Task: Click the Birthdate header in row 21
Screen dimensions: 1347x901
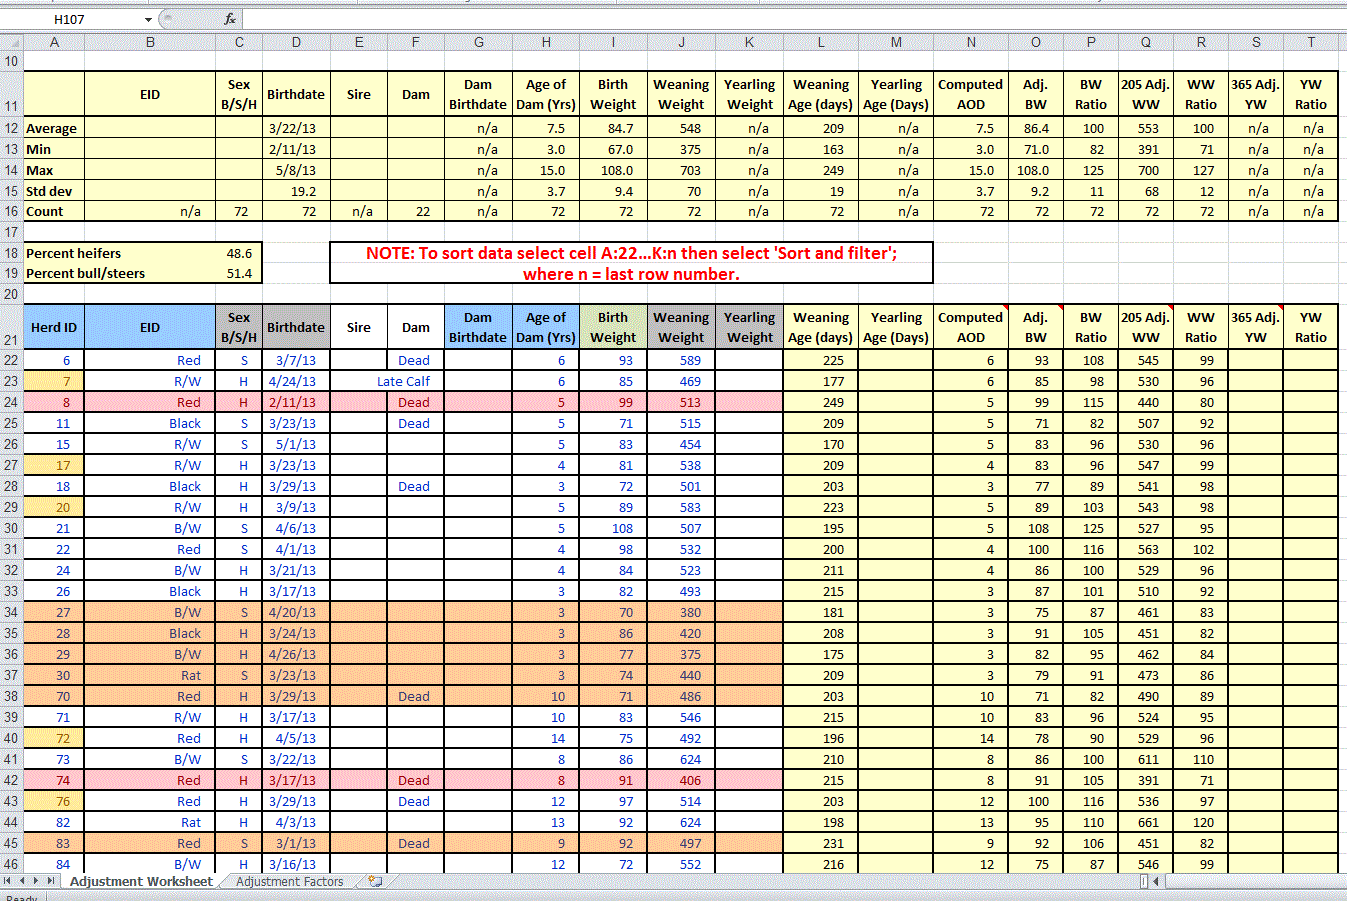Action: click(296, 327)
